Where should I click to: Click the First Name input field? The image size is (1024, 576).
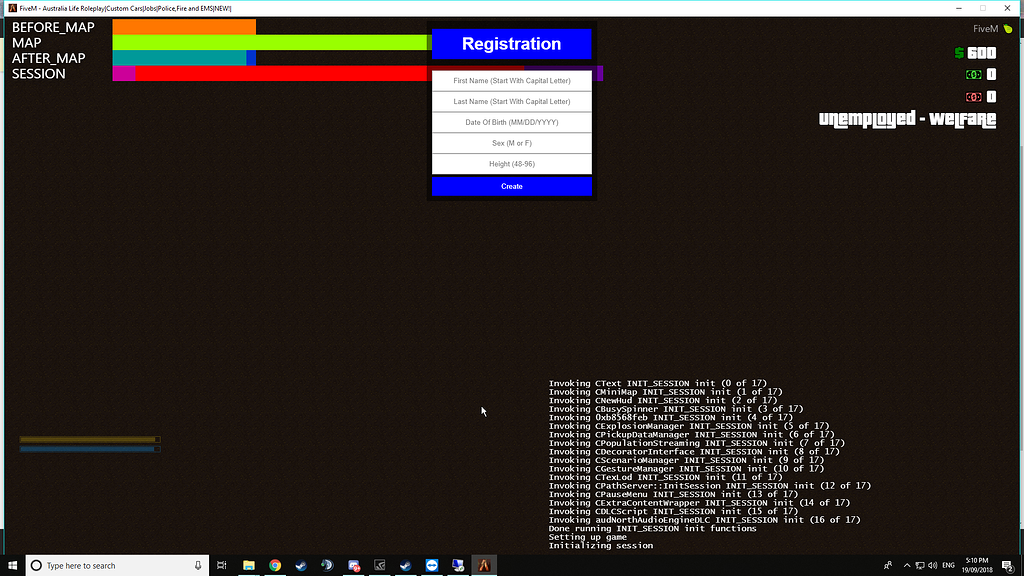(511, 80)
